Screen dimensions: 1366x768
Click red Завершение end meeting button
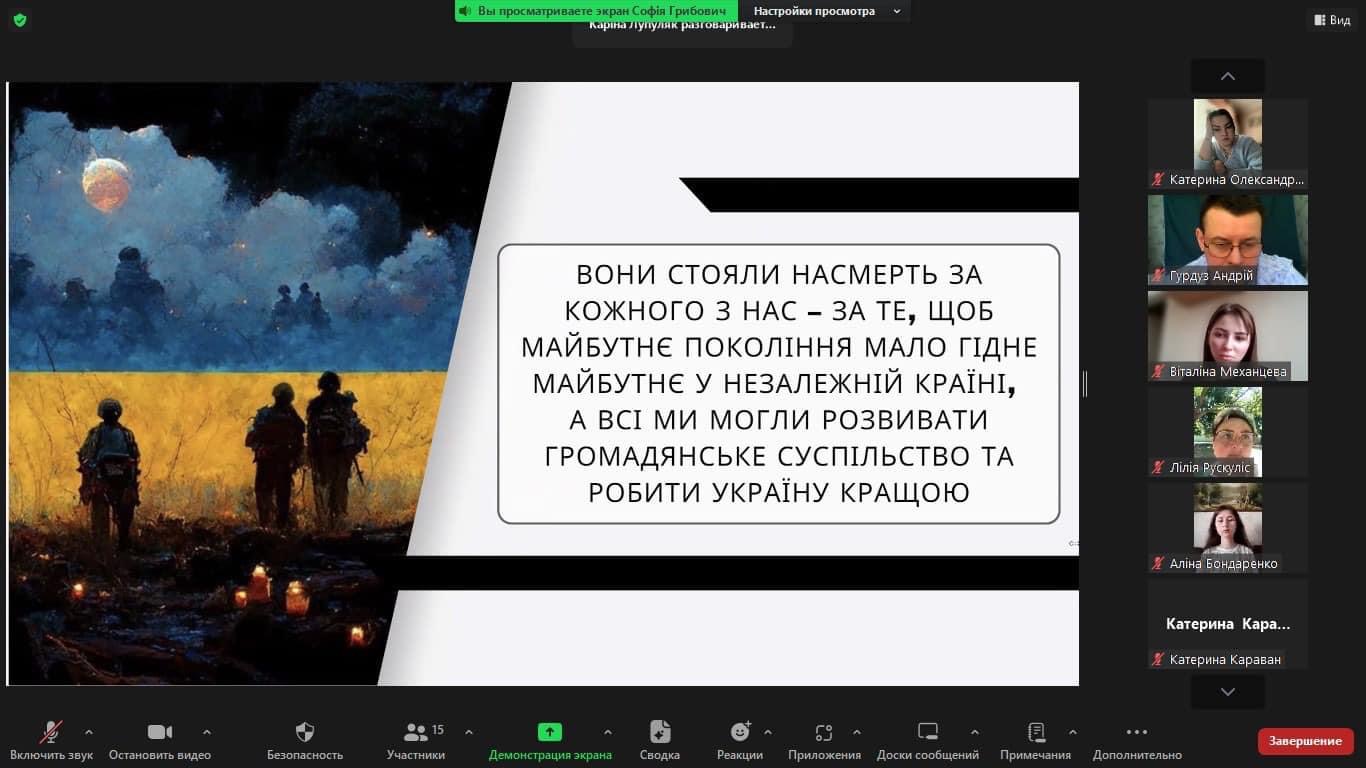[x=1305, y=741]
